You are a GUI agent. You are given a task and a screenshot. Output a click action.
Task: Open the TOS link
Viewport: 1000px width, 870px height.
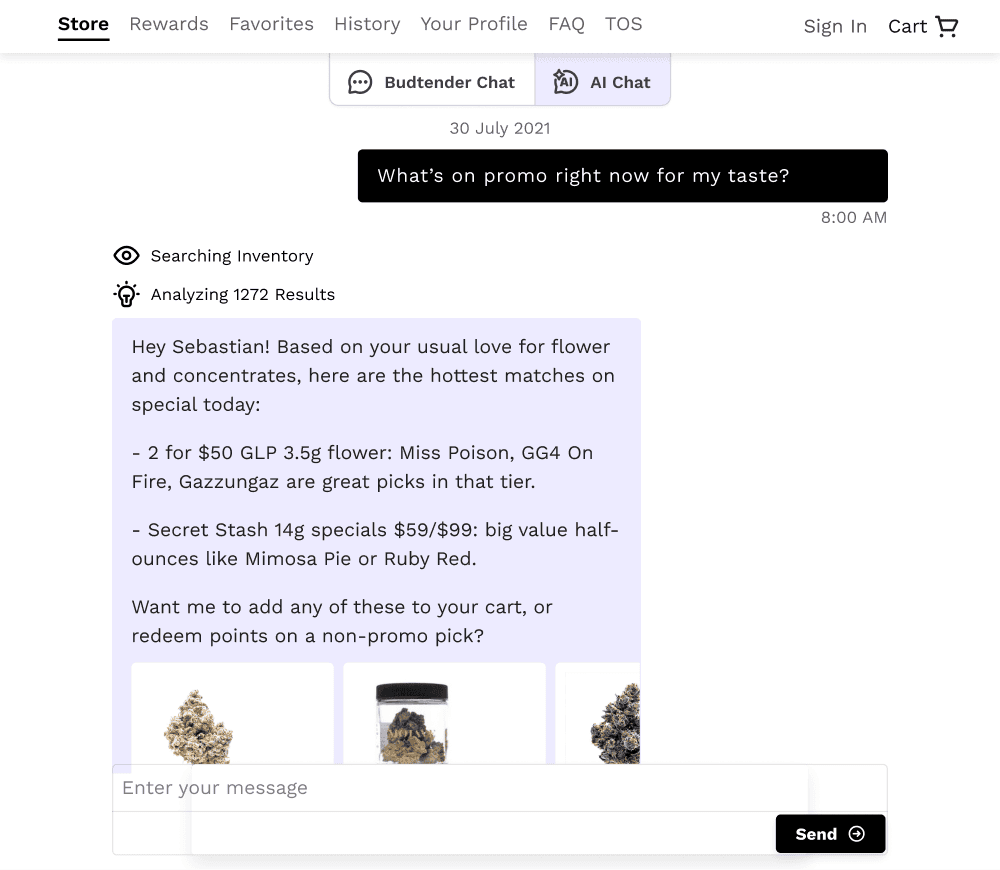coord(623,24)
